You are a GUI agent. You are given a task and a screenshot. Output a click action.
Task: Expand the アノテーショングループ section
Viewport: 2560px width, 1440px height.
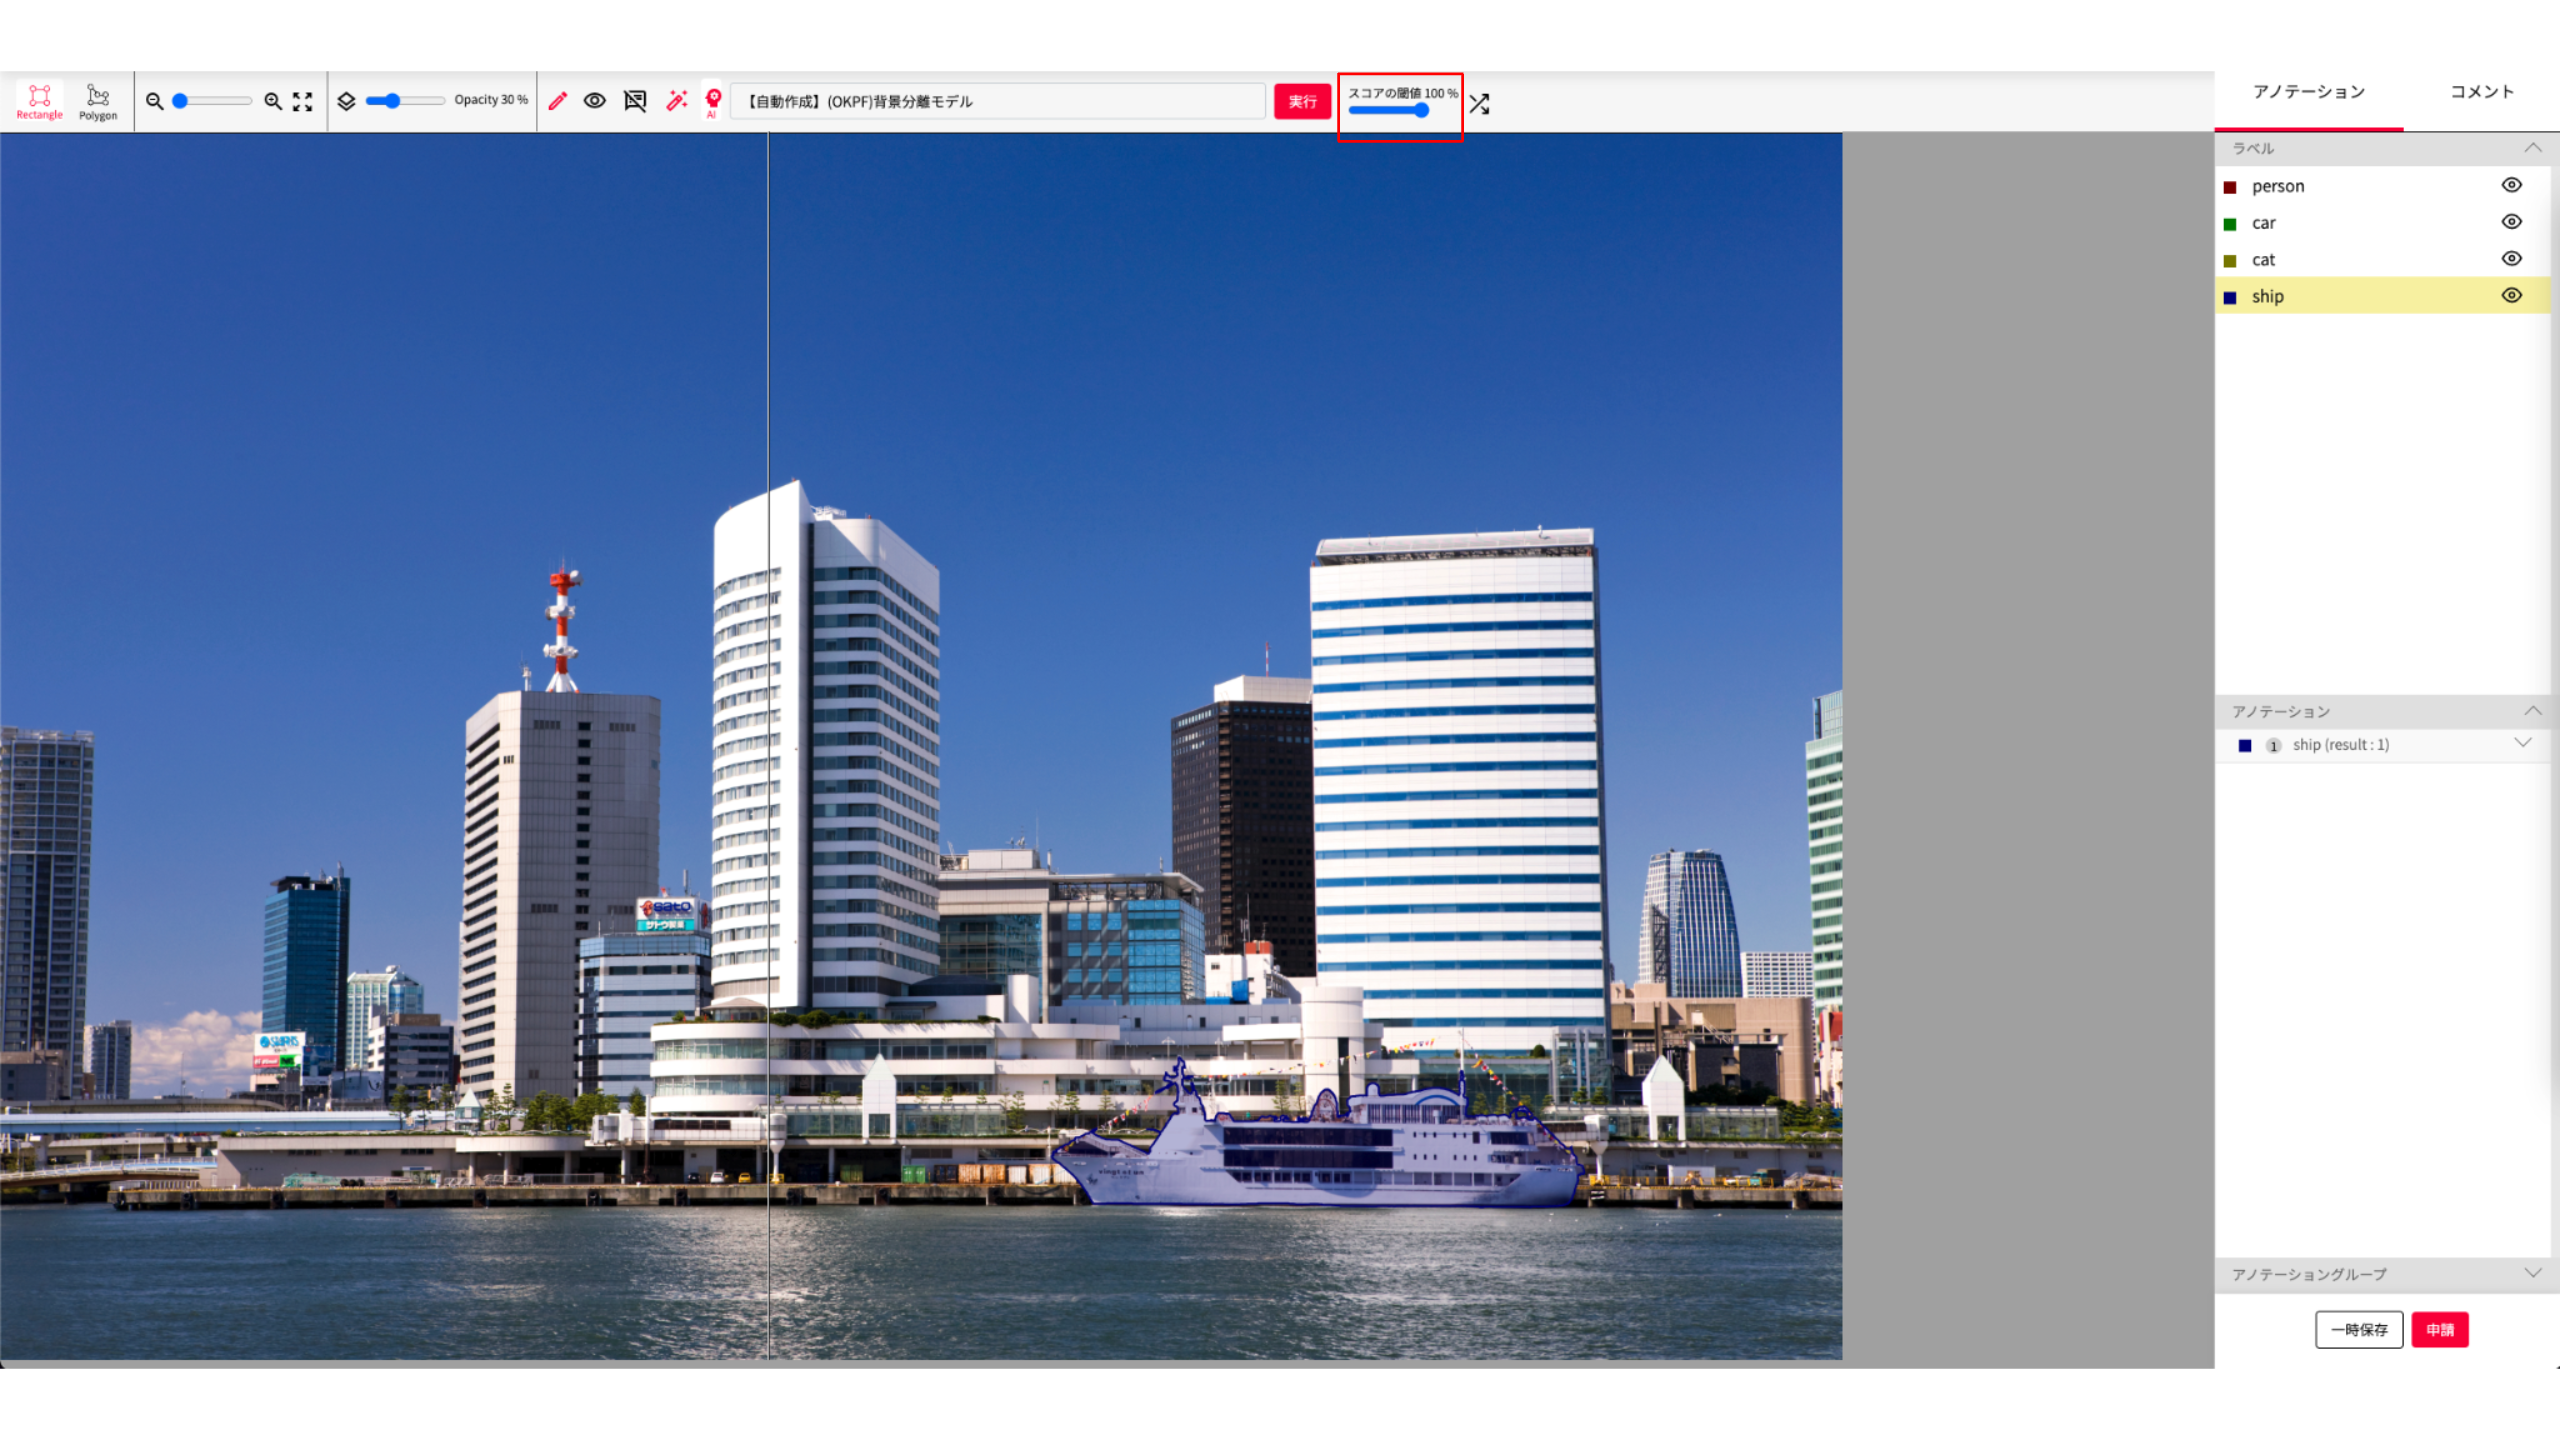coord(2532,1273)
